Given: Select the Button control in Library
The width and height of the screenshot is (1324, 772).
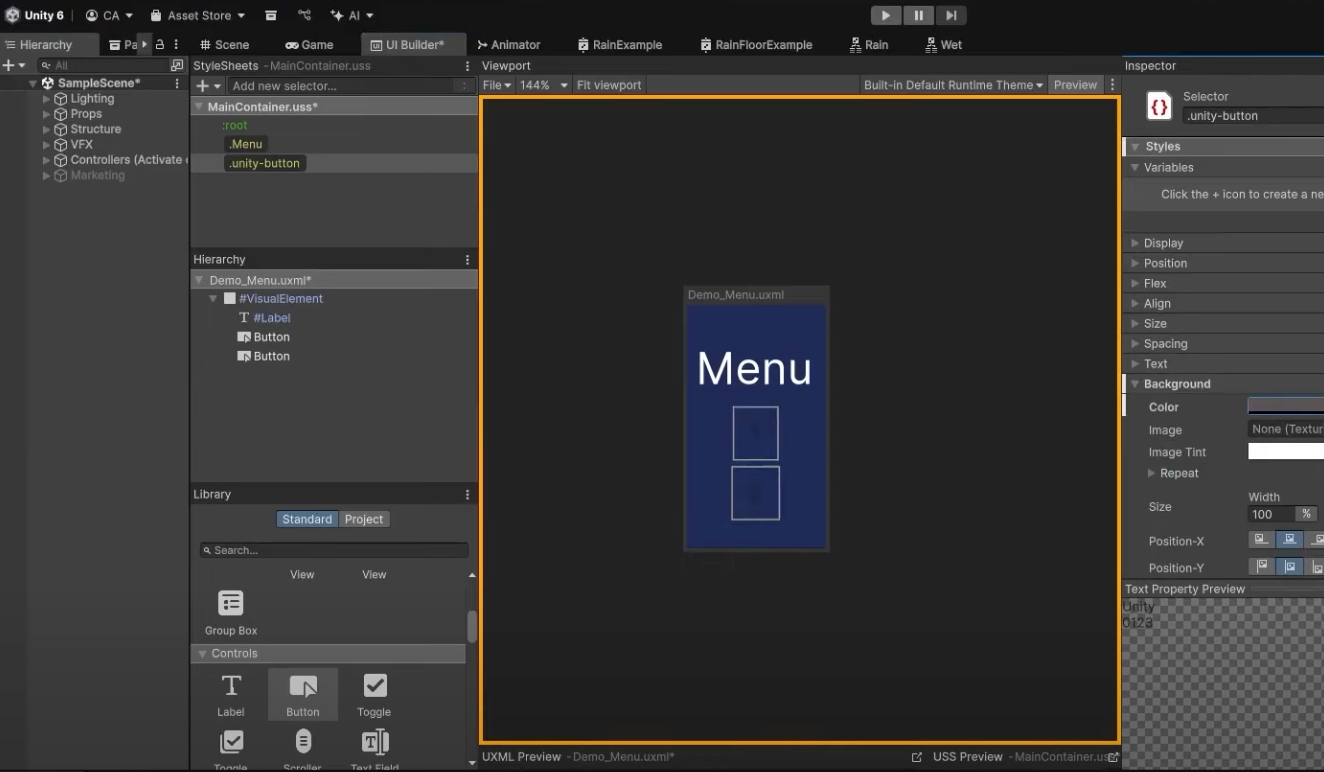Looking at the screenshot, I should tap(303, 694).
